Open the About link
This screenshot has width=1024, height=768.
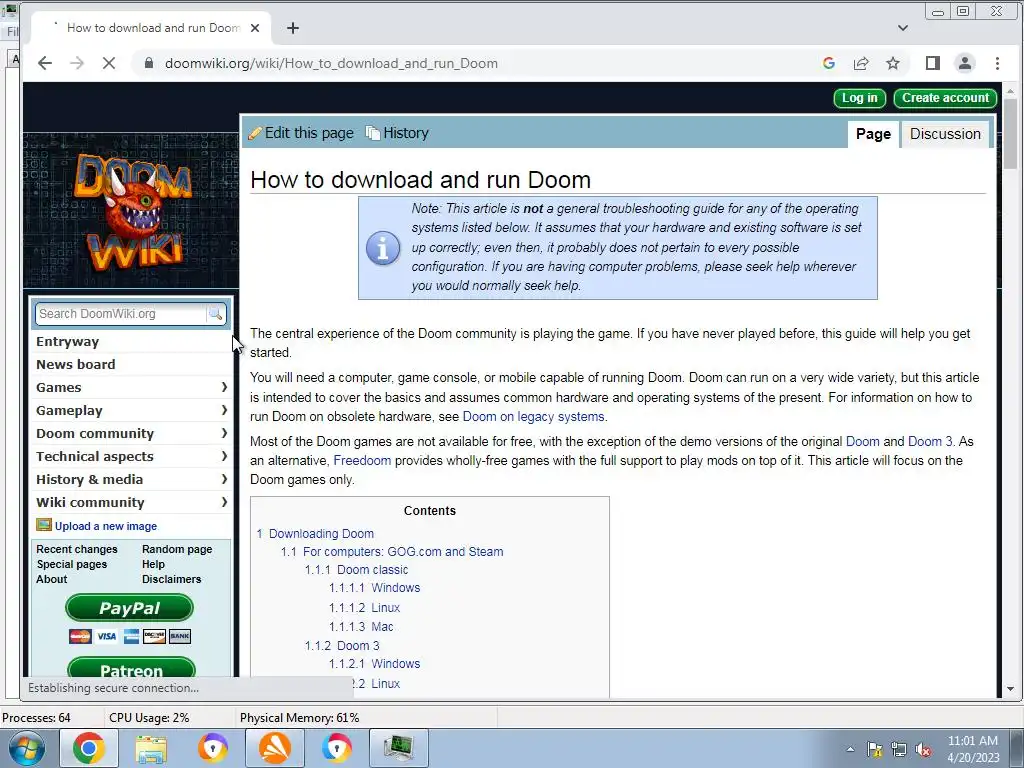pyautogui.click(x=52, y=579)
